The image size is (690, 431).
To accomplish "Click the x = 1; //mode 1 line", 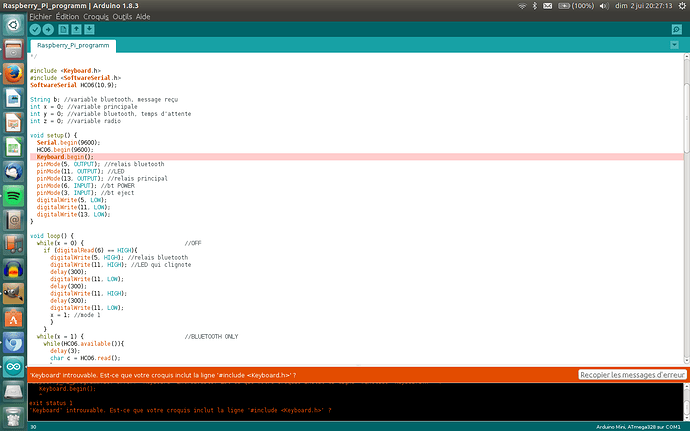I will pyautogui.click(x=75, y=315).
